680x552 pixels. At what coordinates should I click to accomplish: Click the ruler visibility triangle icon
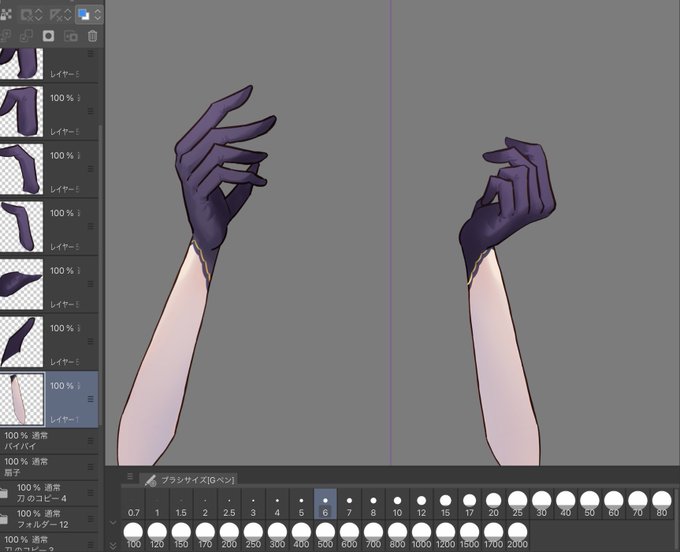(x=55, y=15)
